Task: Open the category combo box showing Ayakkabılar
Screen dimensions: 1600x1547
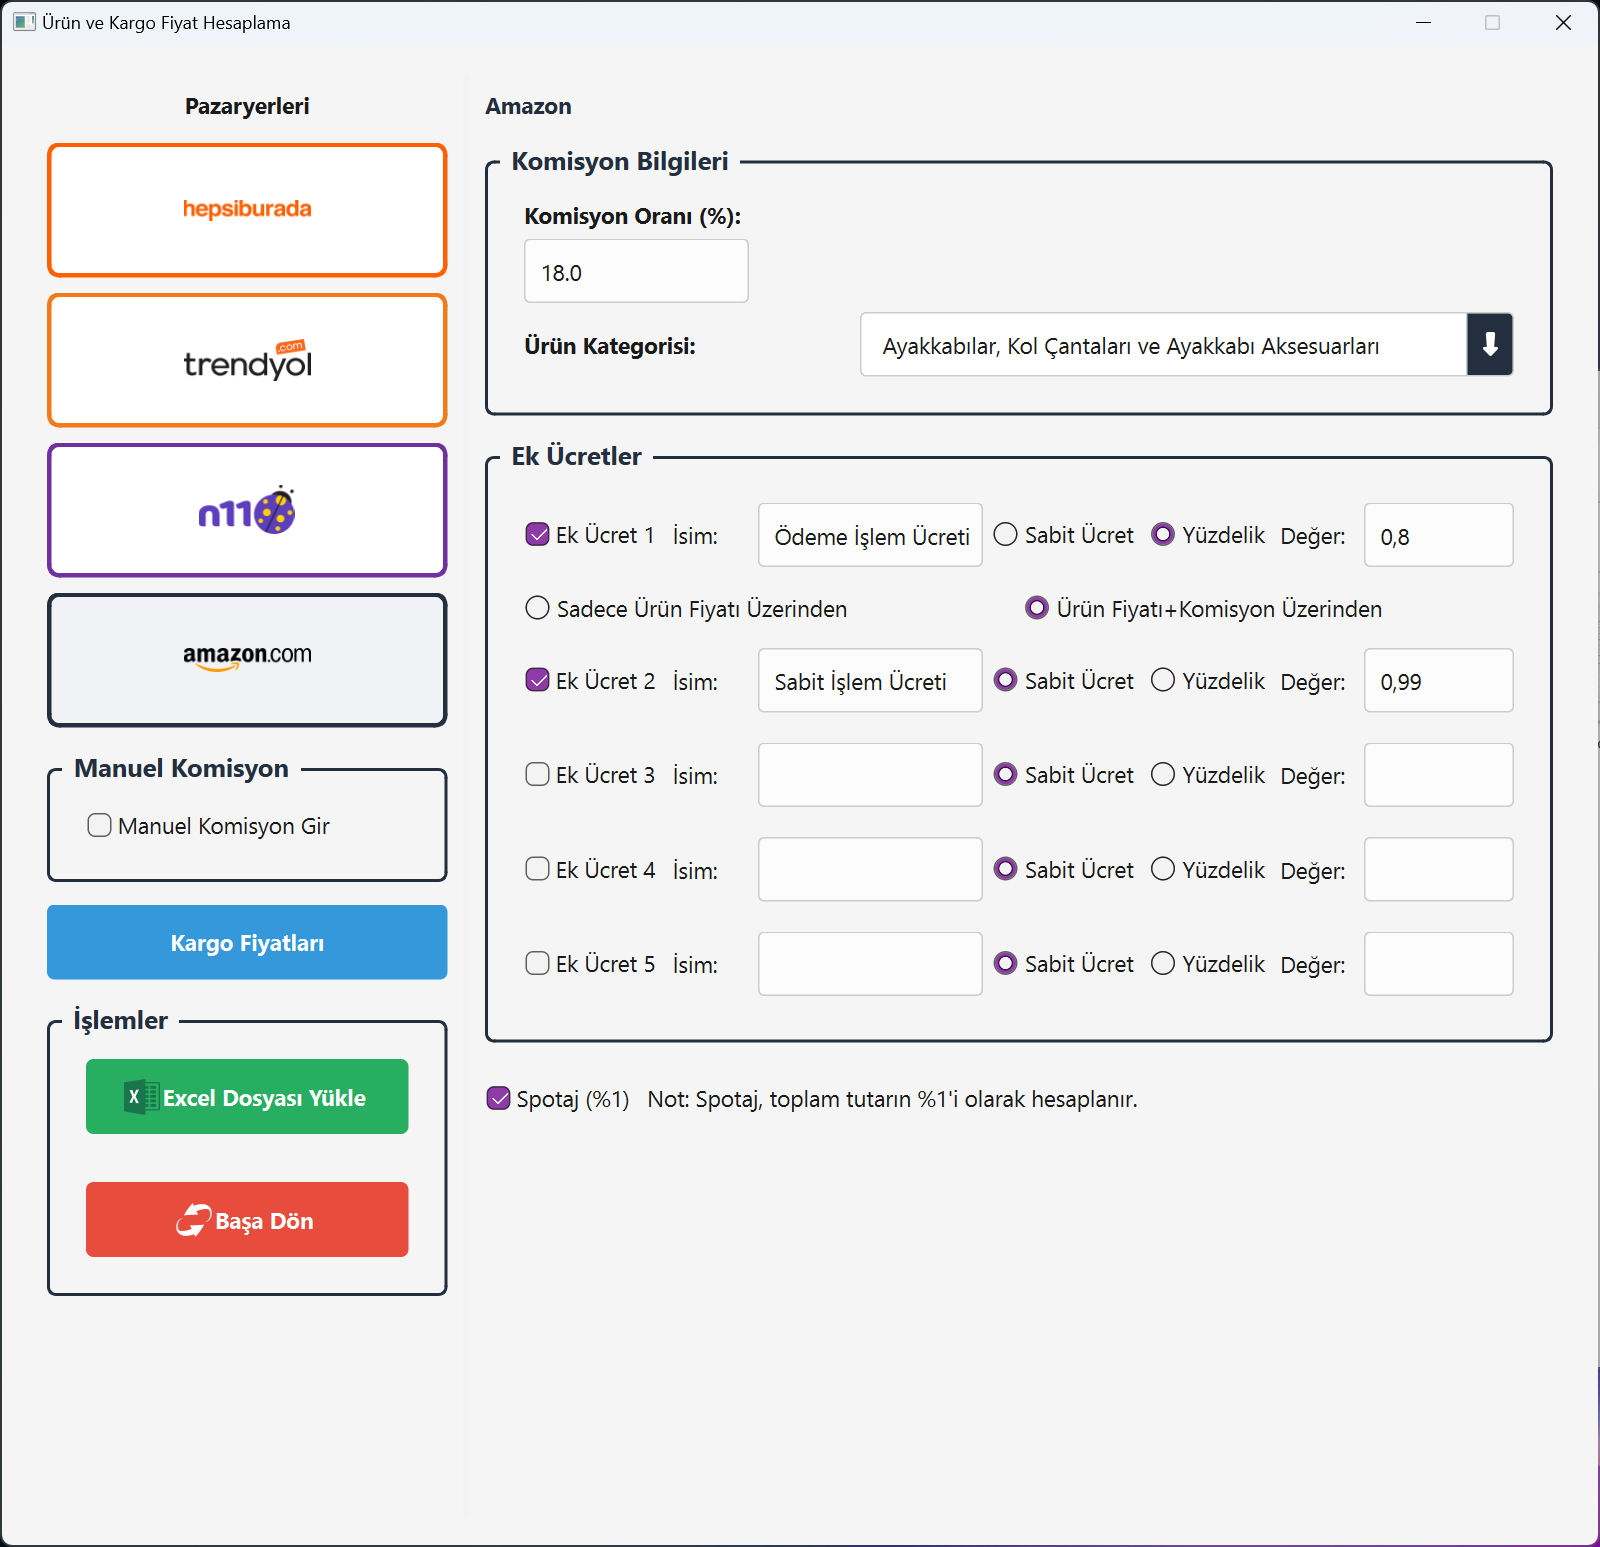Action: click(x=1186, y=345)
